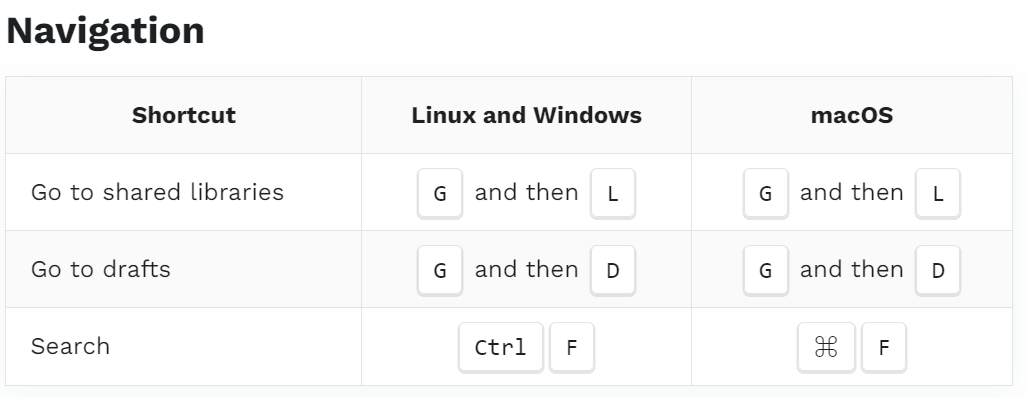This screenshot has width=1028, height=398.
Task: Select the Go to shared libraries row label
Action: [x=157, y=192]
